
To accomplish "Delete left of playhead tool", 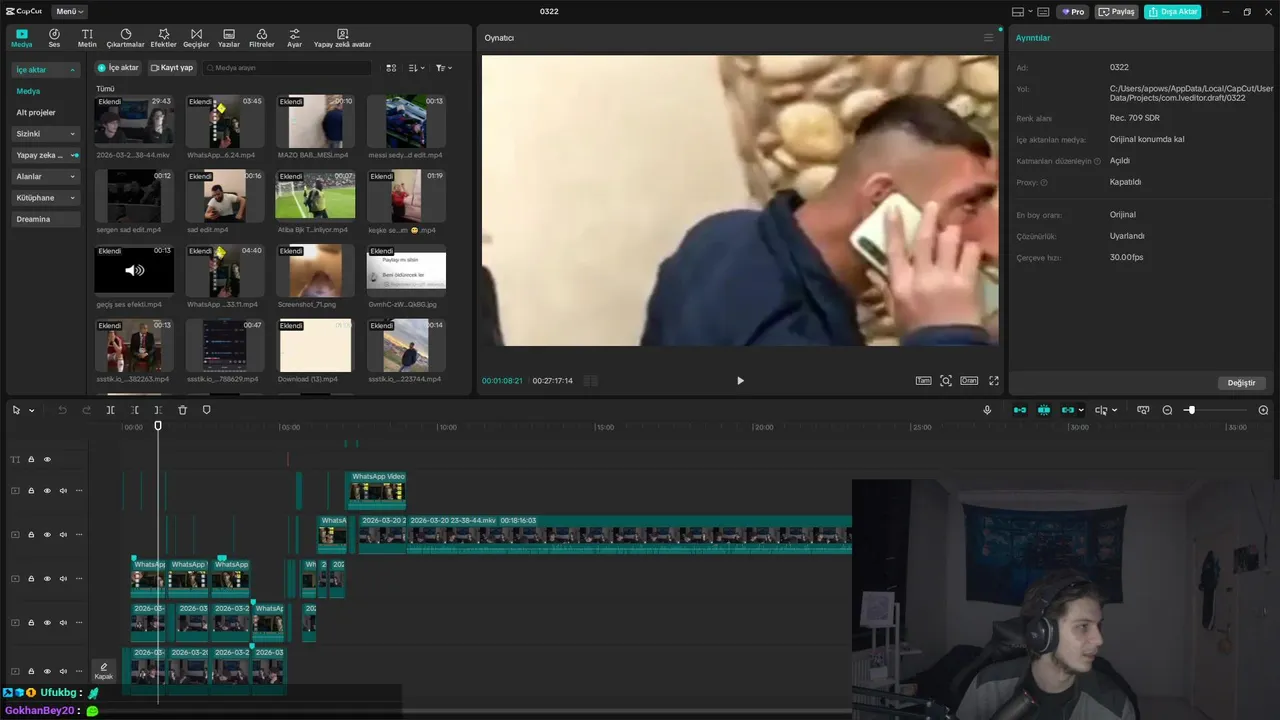I will (x=135, y=410).
